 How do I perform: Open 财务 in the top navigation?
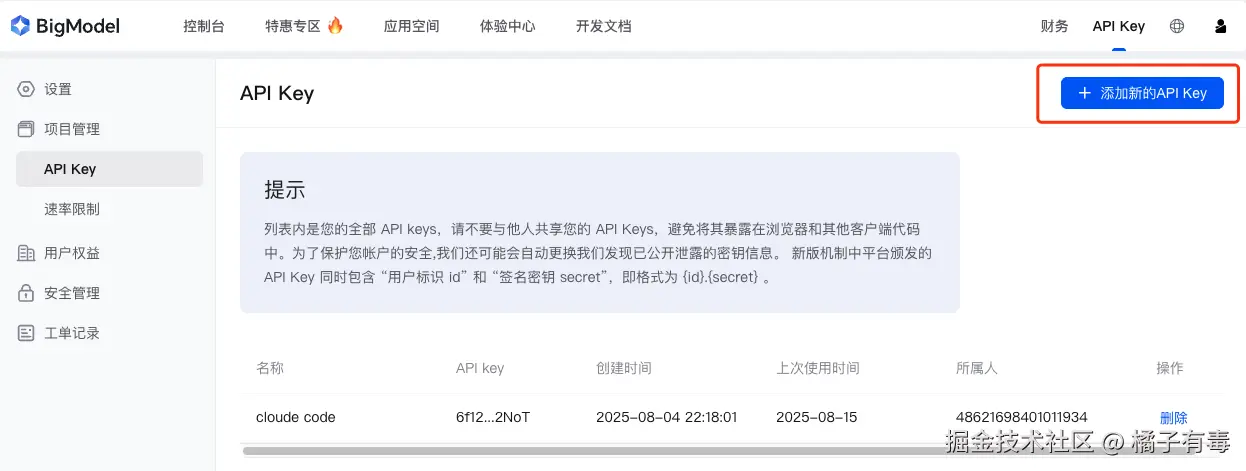[1055, 26]
